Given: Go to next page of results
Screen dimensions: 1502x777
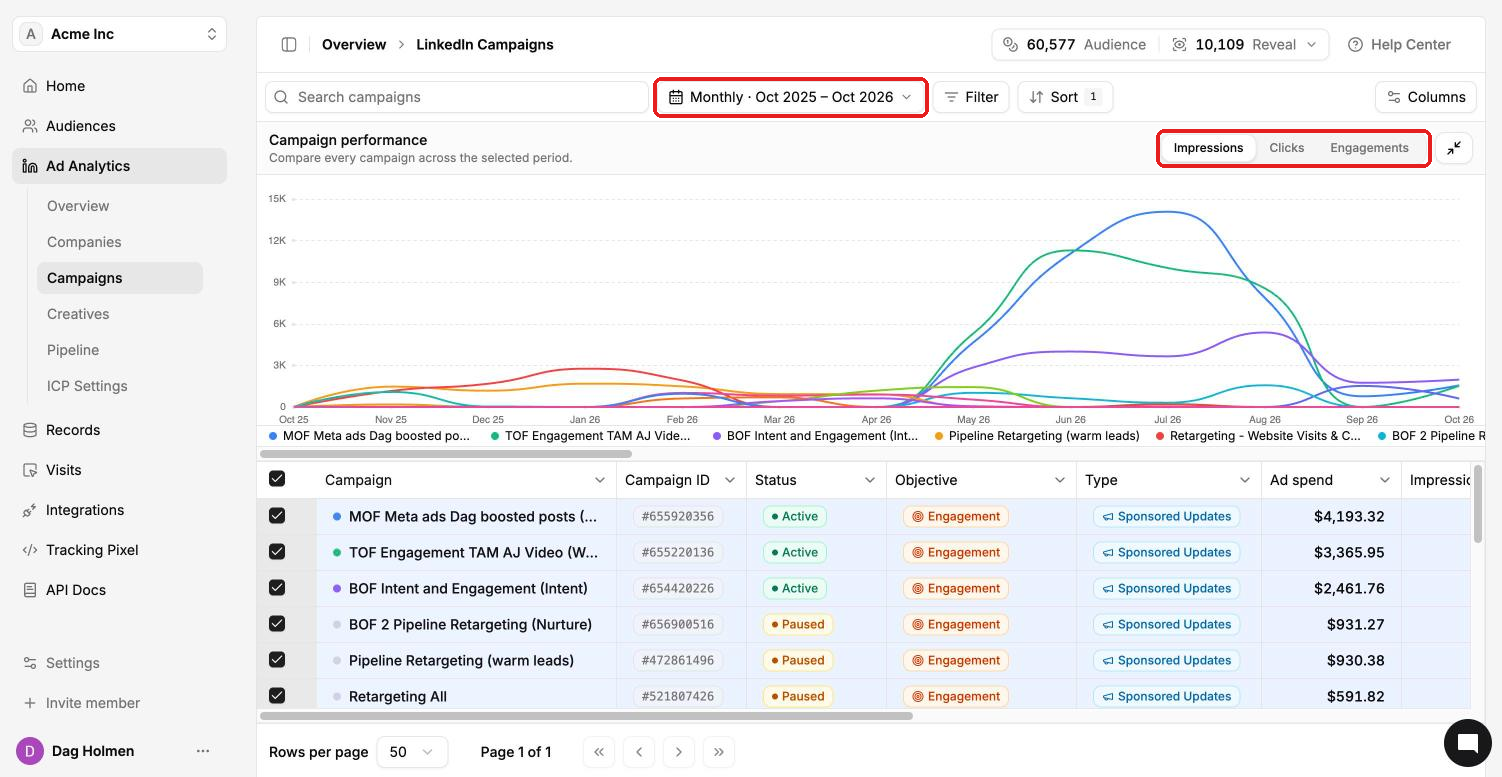Looking at the screenshot, I should click(x=679, y=752).
